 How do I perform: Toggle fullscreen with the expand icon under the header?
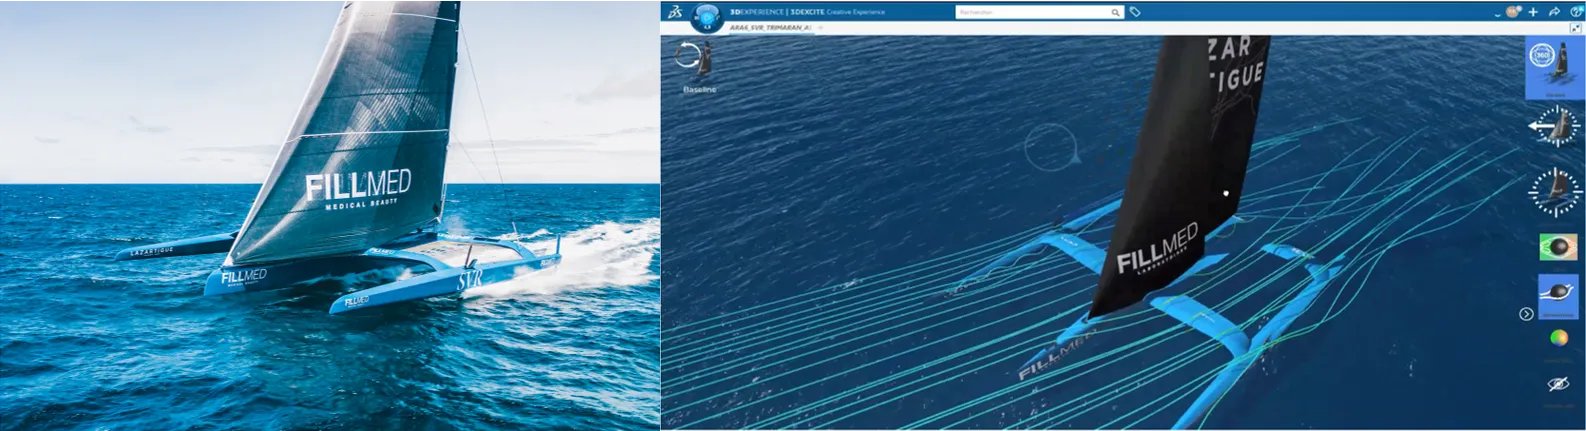coord(1576,28)
